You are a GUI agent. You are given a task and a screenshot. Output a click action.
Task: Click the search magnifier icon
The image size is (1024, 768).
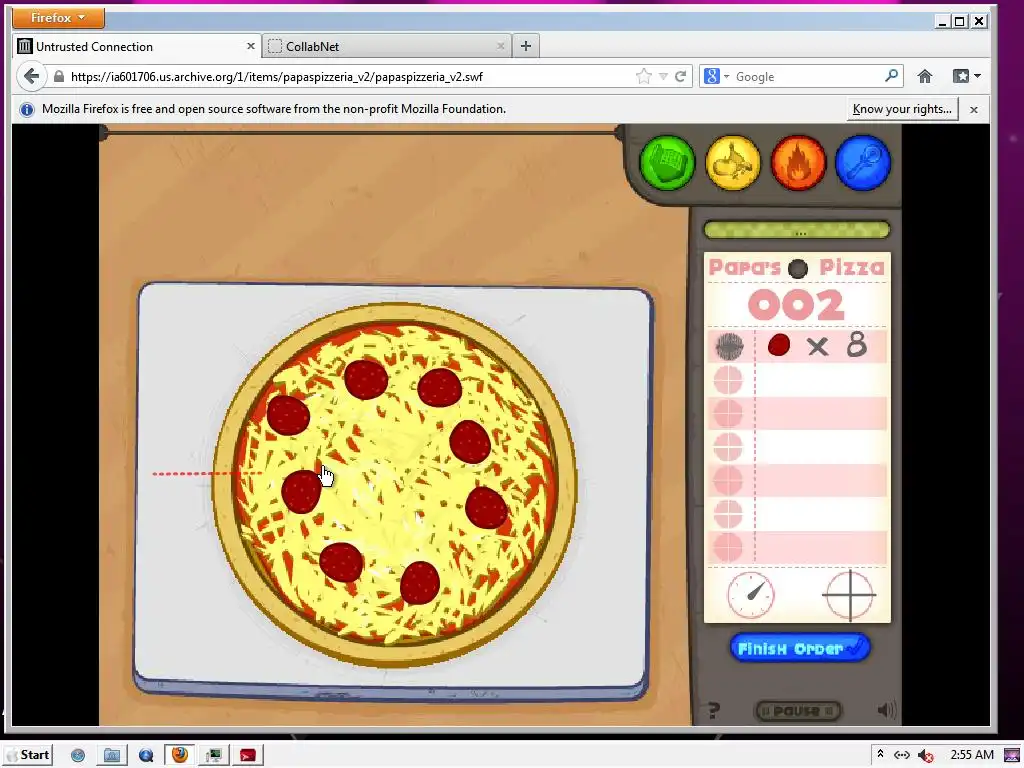tap(891, 76)
